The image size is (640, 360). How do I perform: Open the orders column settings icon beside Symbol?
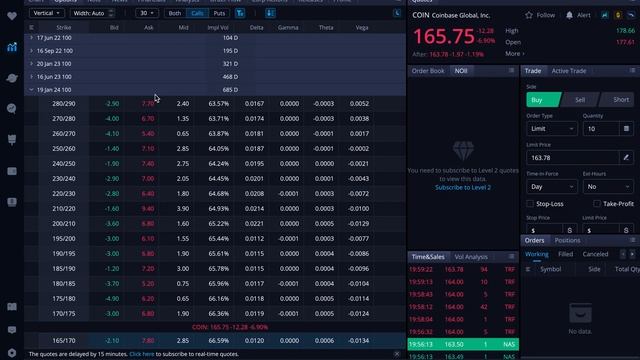[528, 269]
